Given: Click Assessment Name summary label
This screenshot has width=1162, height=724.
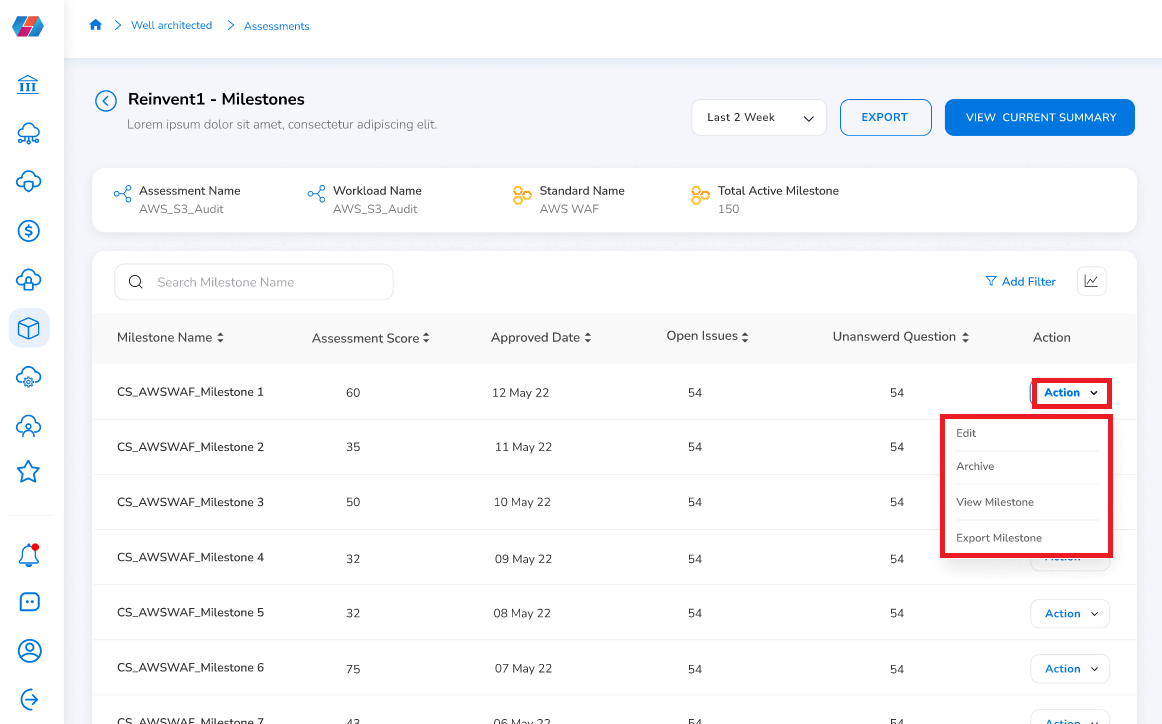Looking at the screenshot, I should click(190, 190).
